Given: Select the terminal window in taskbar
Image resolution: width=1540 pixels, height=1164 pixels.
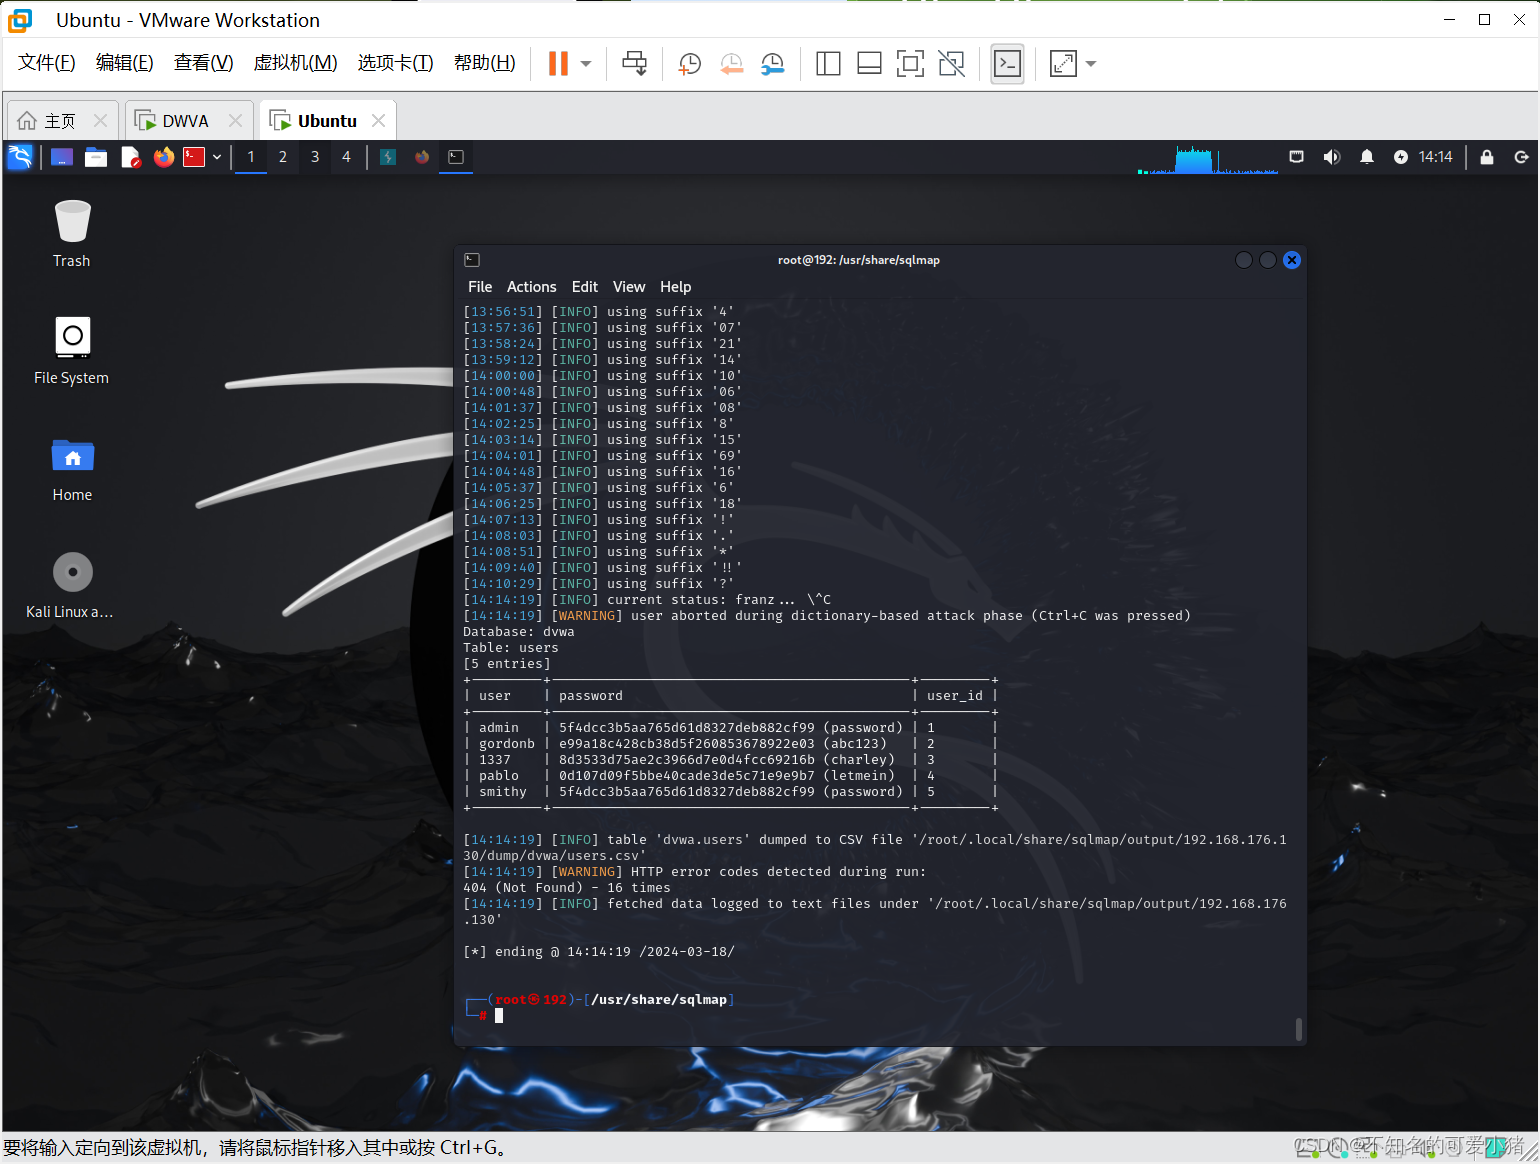Looking at the screenshot, I should (x=456, y=157).
